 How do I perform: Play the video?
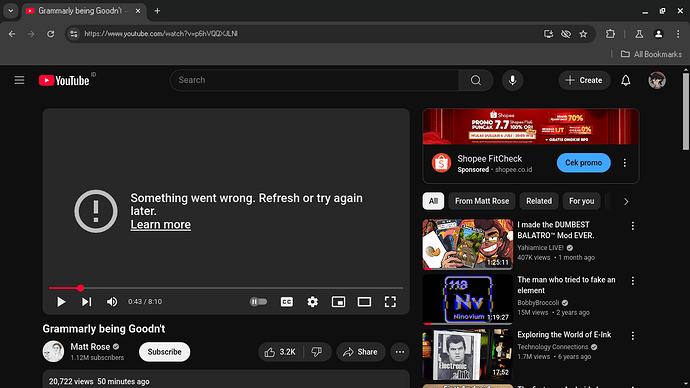coord(61,302)
